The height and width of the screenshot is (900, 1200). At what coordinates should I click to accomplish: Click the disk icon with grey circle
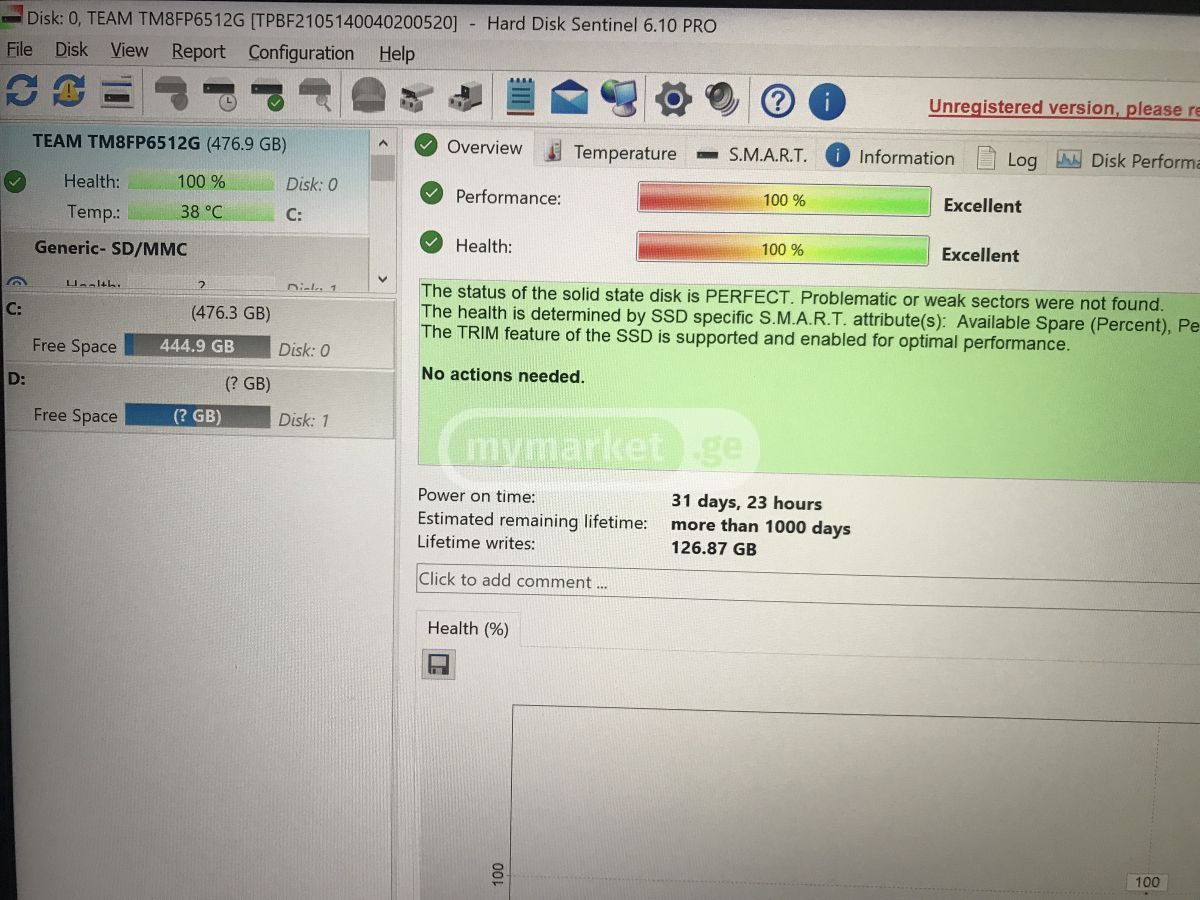(172, 95)
